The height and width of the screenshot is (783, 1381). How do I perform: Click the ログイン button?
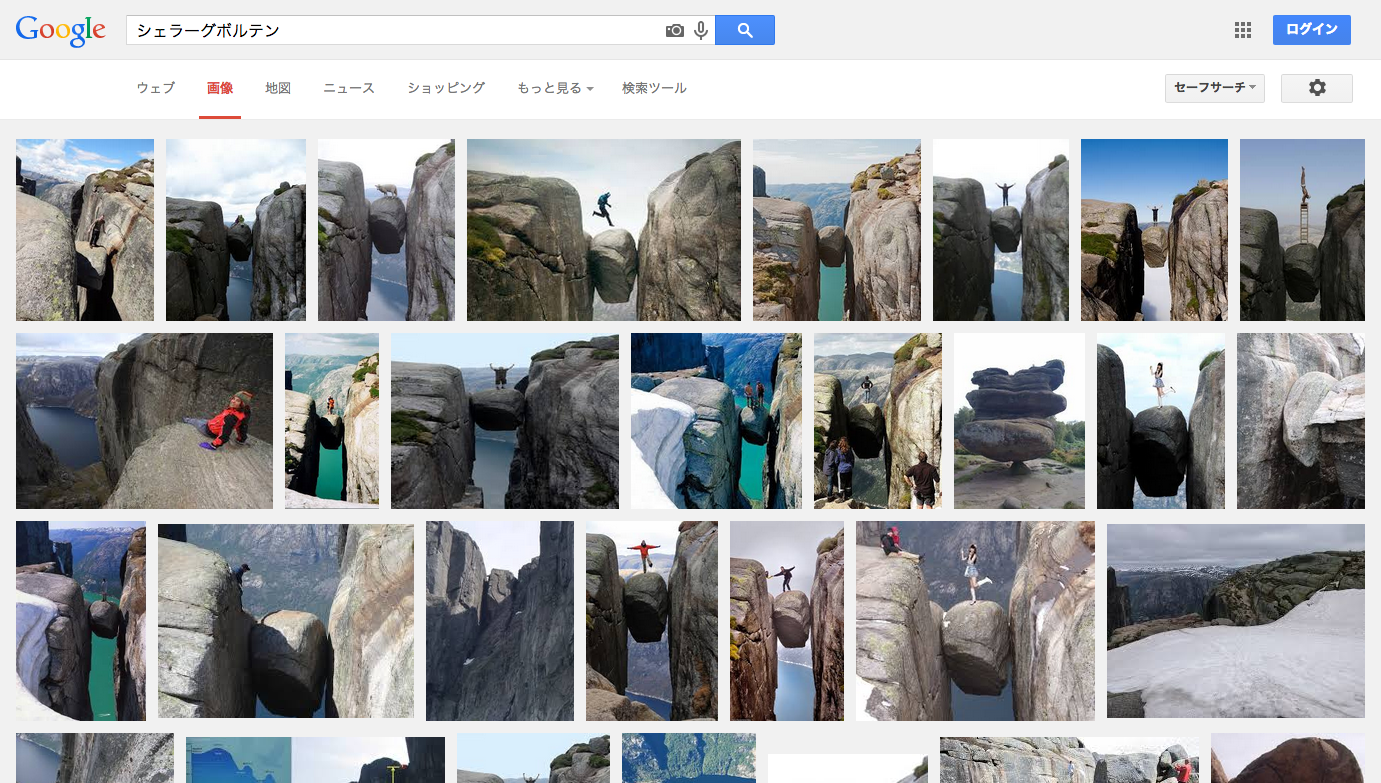point(1311,30)
